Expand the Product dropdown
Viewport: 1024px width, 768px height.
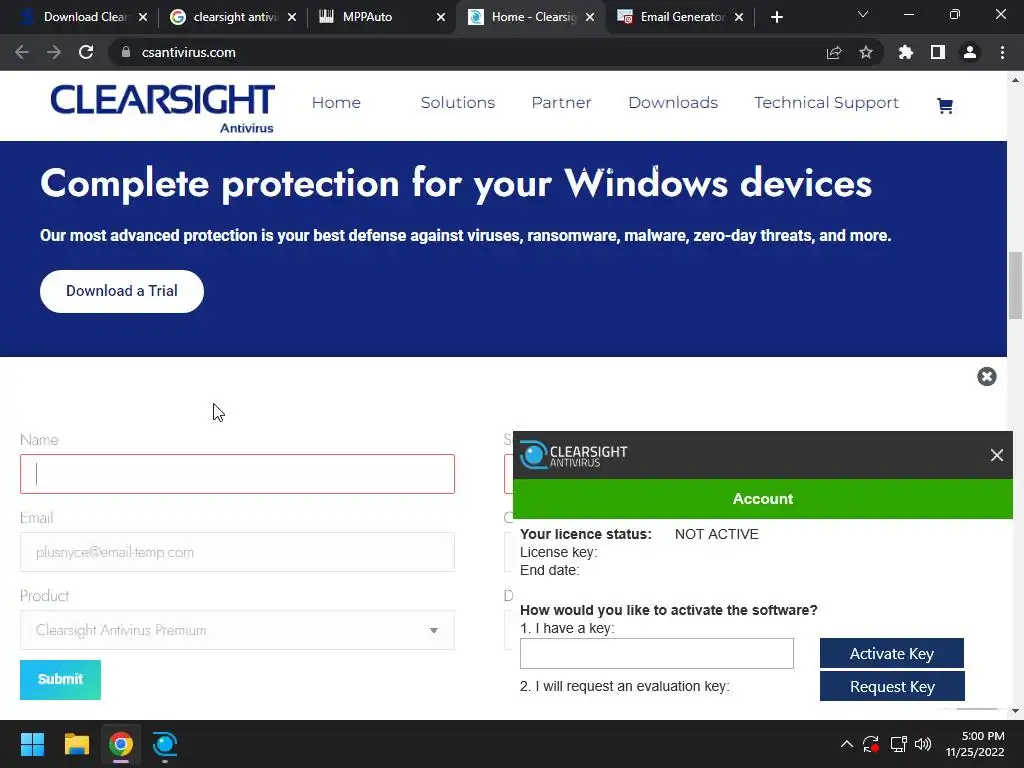237,630
